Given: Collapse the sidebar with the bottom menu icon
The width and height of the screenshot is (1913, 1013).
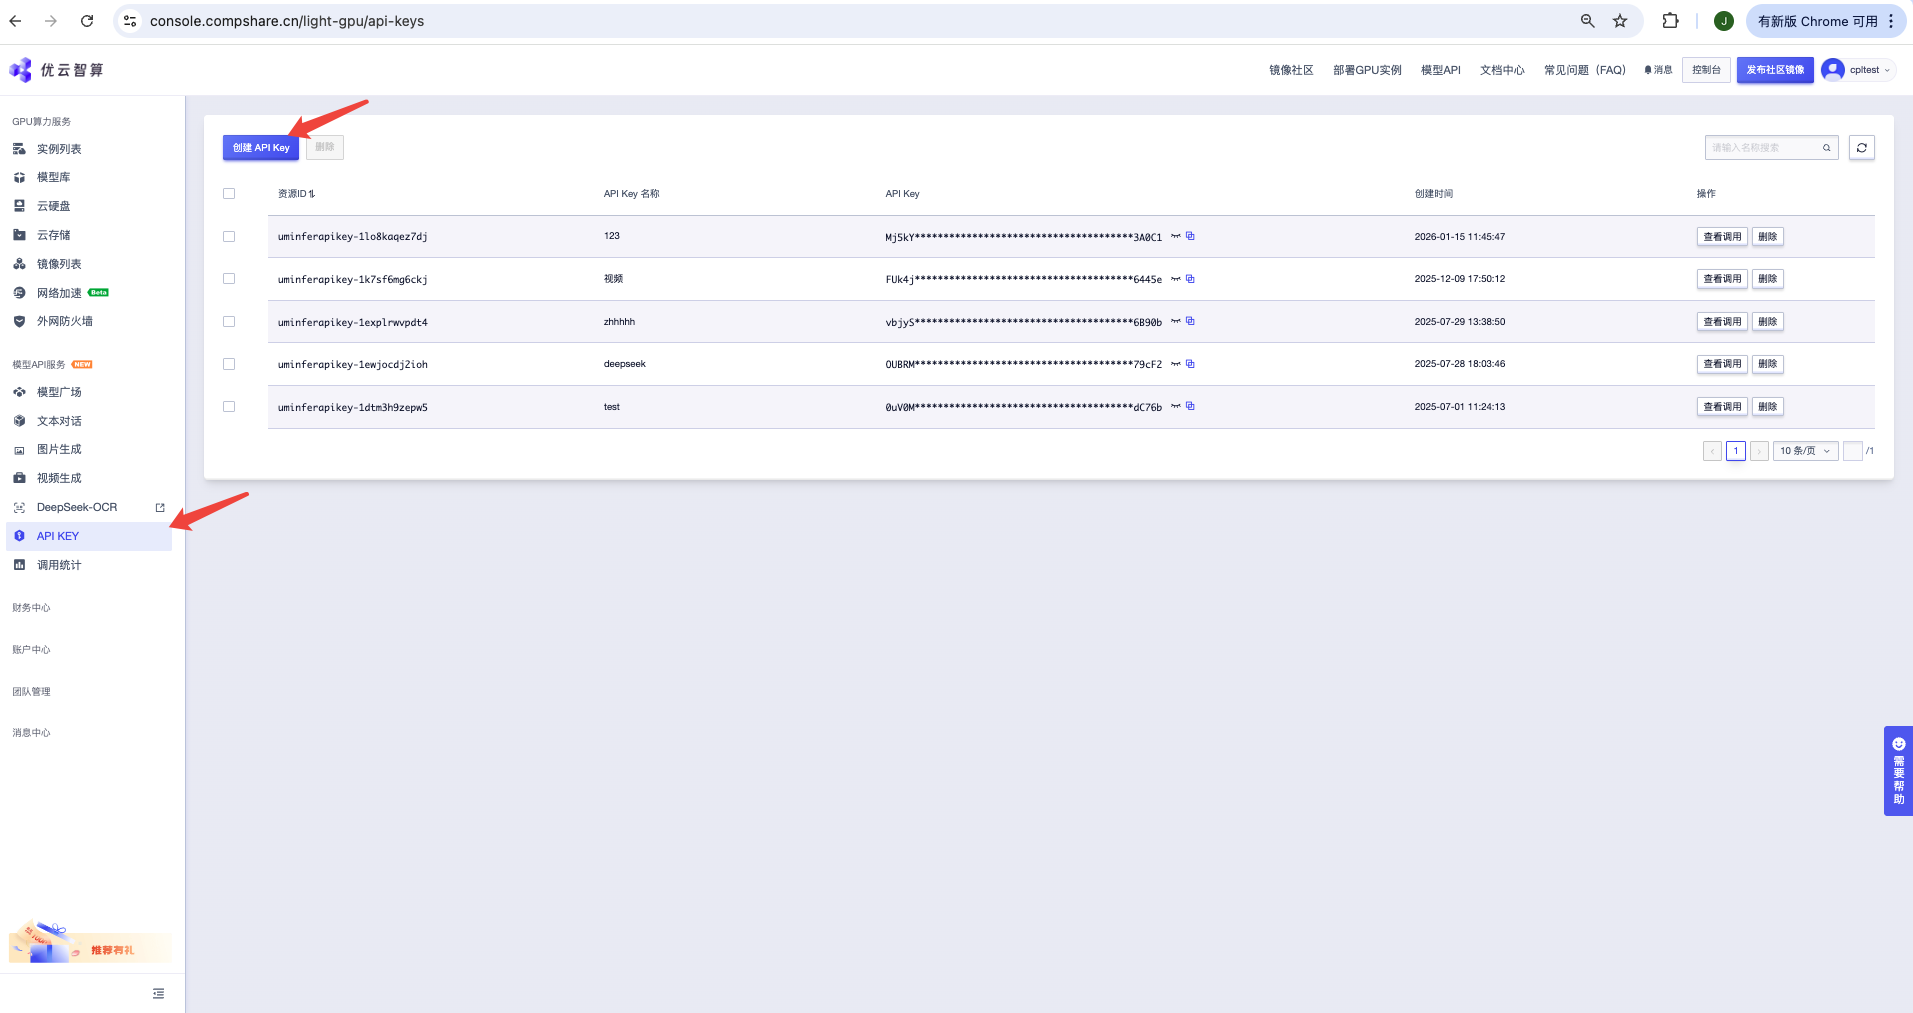Looking at the screenshot, I should [158, 993].
